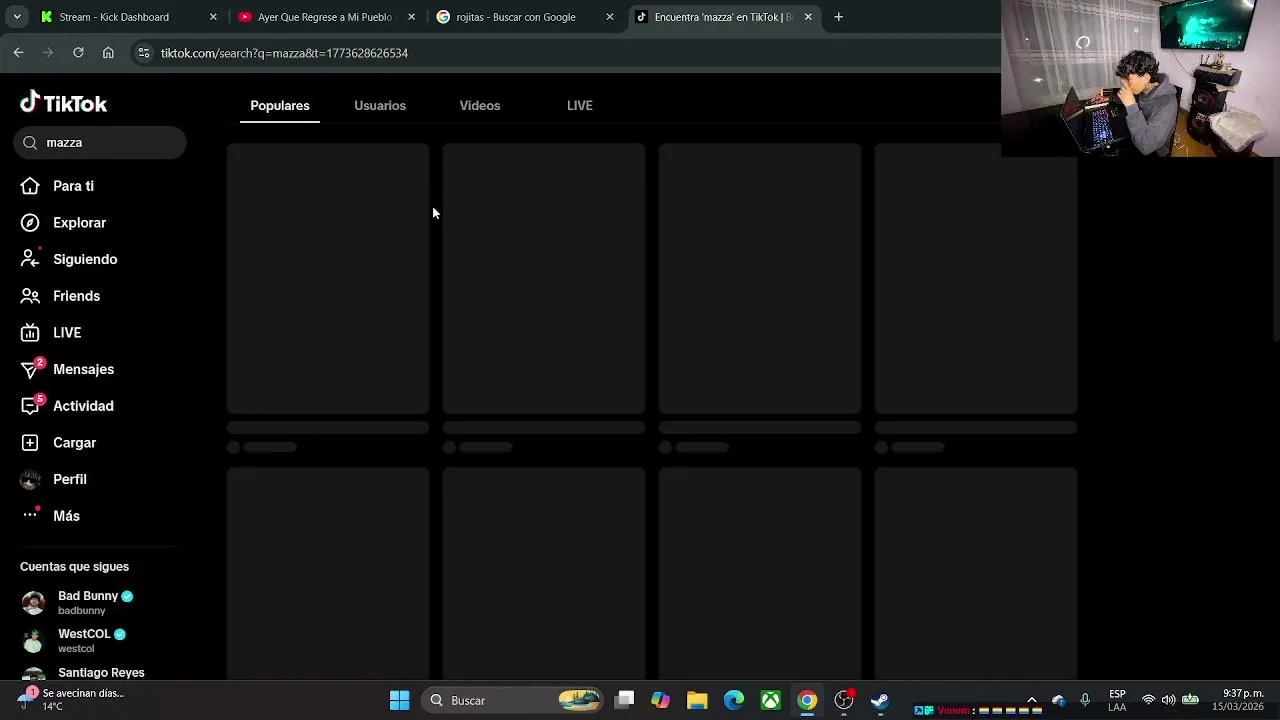Viewport: 1280px width, 720px height.
Task: Open Explorar compass icon
Action: 30,223
